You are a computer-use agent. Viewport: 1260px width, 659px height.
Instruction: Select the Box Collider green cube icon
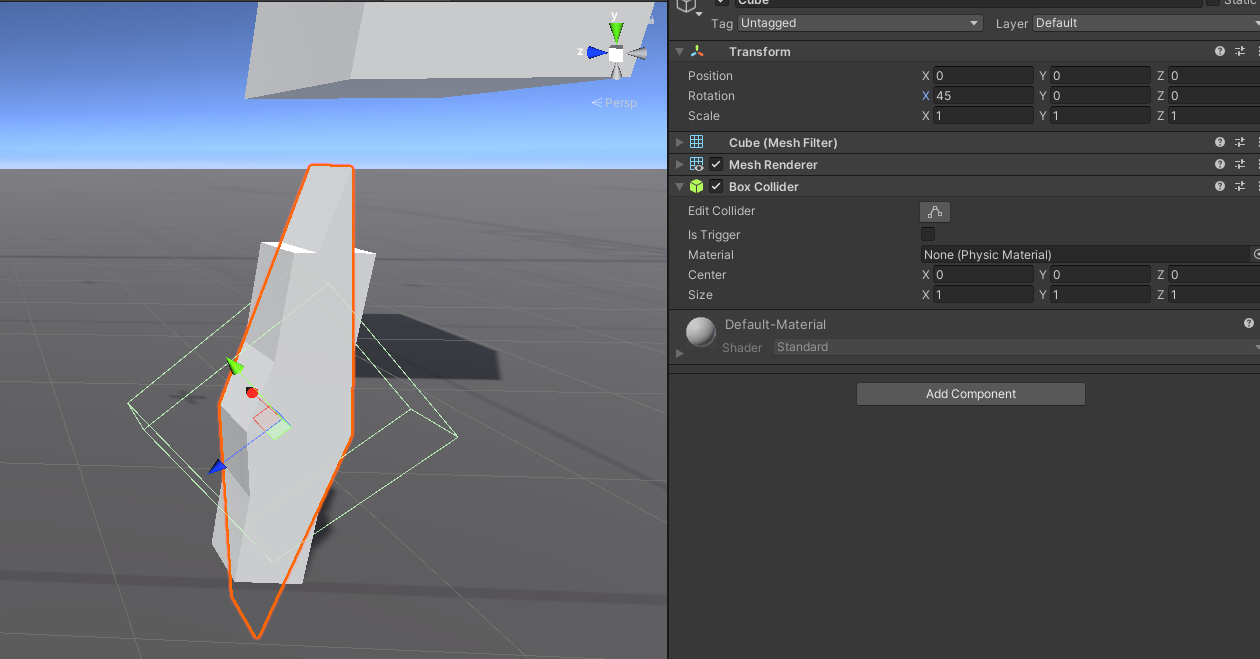point(696,186)
